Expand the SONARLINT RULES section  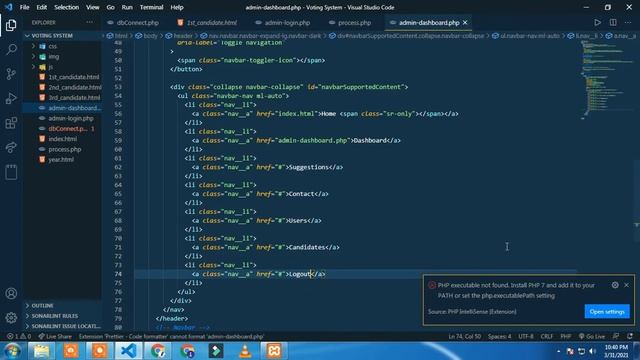54,316
